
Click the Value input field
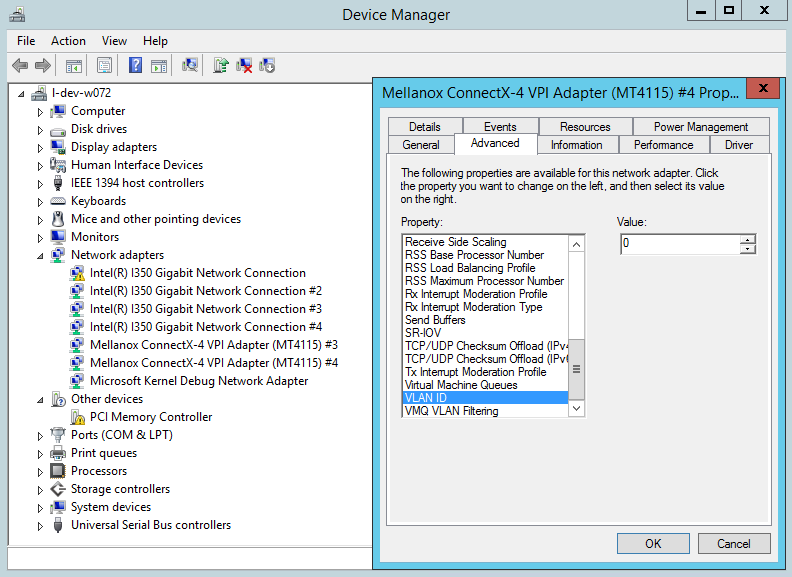coord(680,244)
